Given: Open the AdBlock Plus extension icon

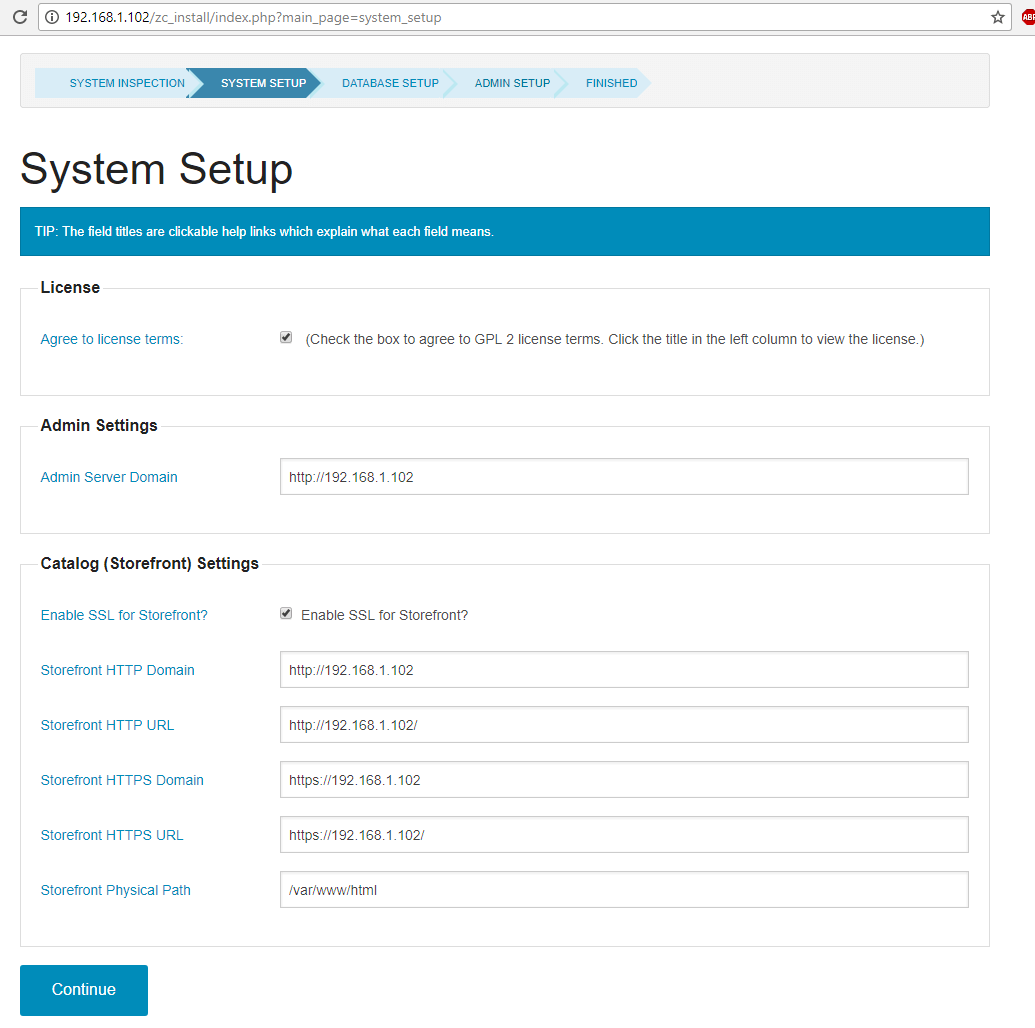Looking at the screenshot, I should [1028, 17].
